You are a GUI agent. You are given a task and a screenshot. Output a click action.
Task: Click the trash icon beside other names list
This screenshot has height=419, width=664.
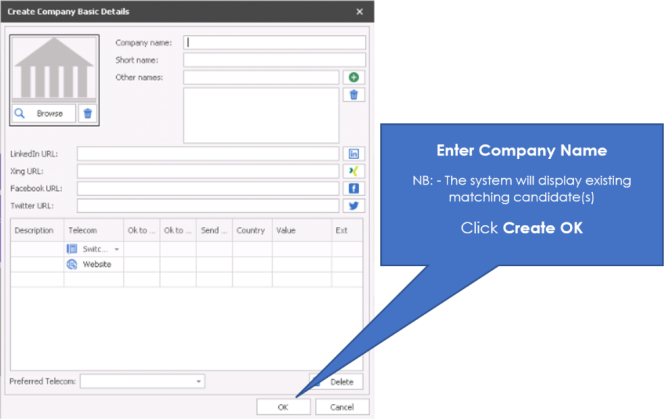[353, 95]
